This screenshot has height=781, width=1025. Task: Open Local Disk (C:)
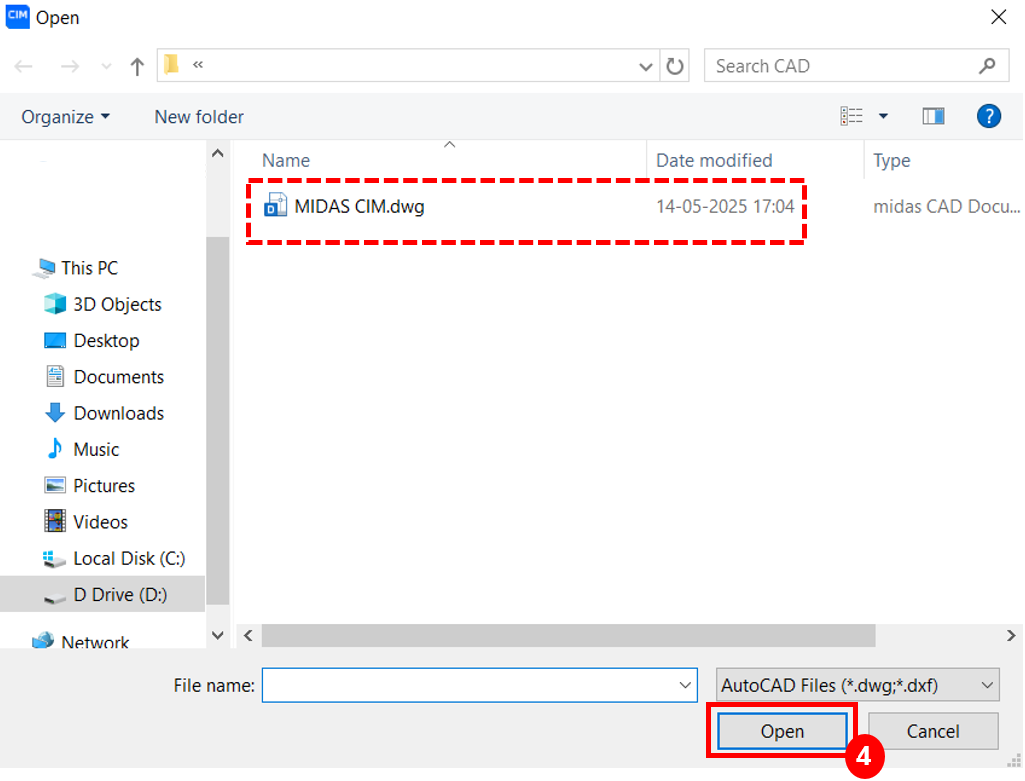(x=129, y=558)
